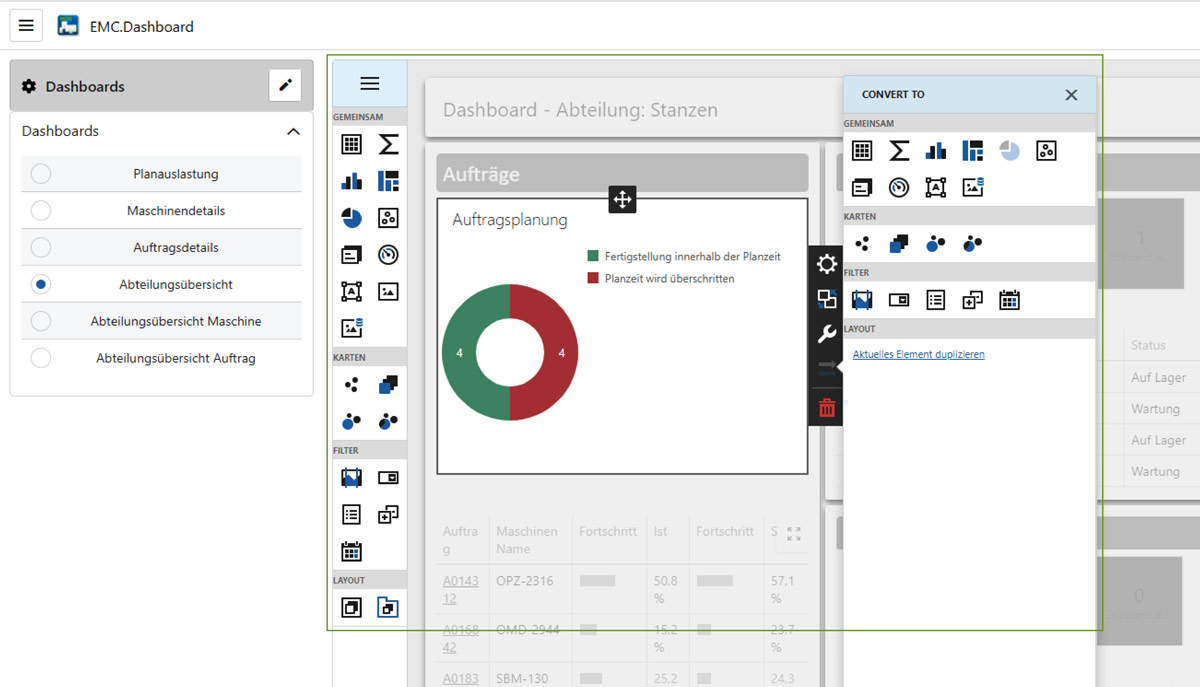Convert item to Grid in Convert To panel

(862, 151)
